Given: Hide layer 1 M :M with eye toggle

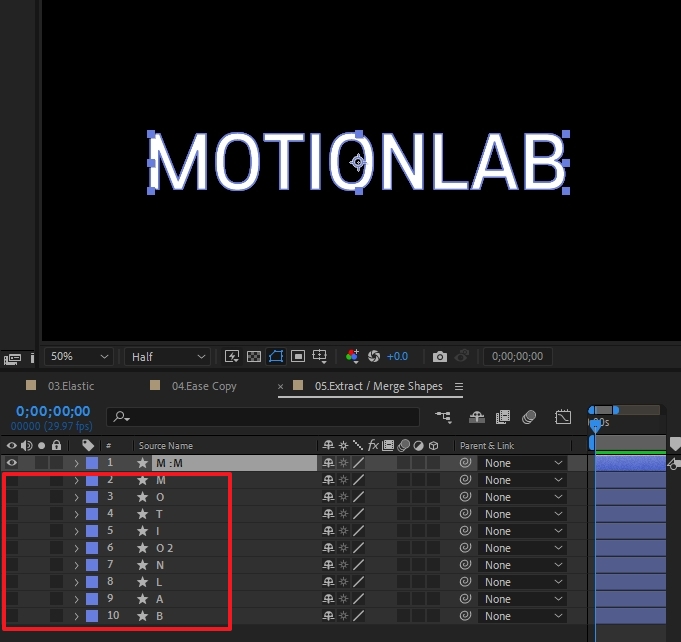Looking at the screenshot, I should click(x=12, y=463).
